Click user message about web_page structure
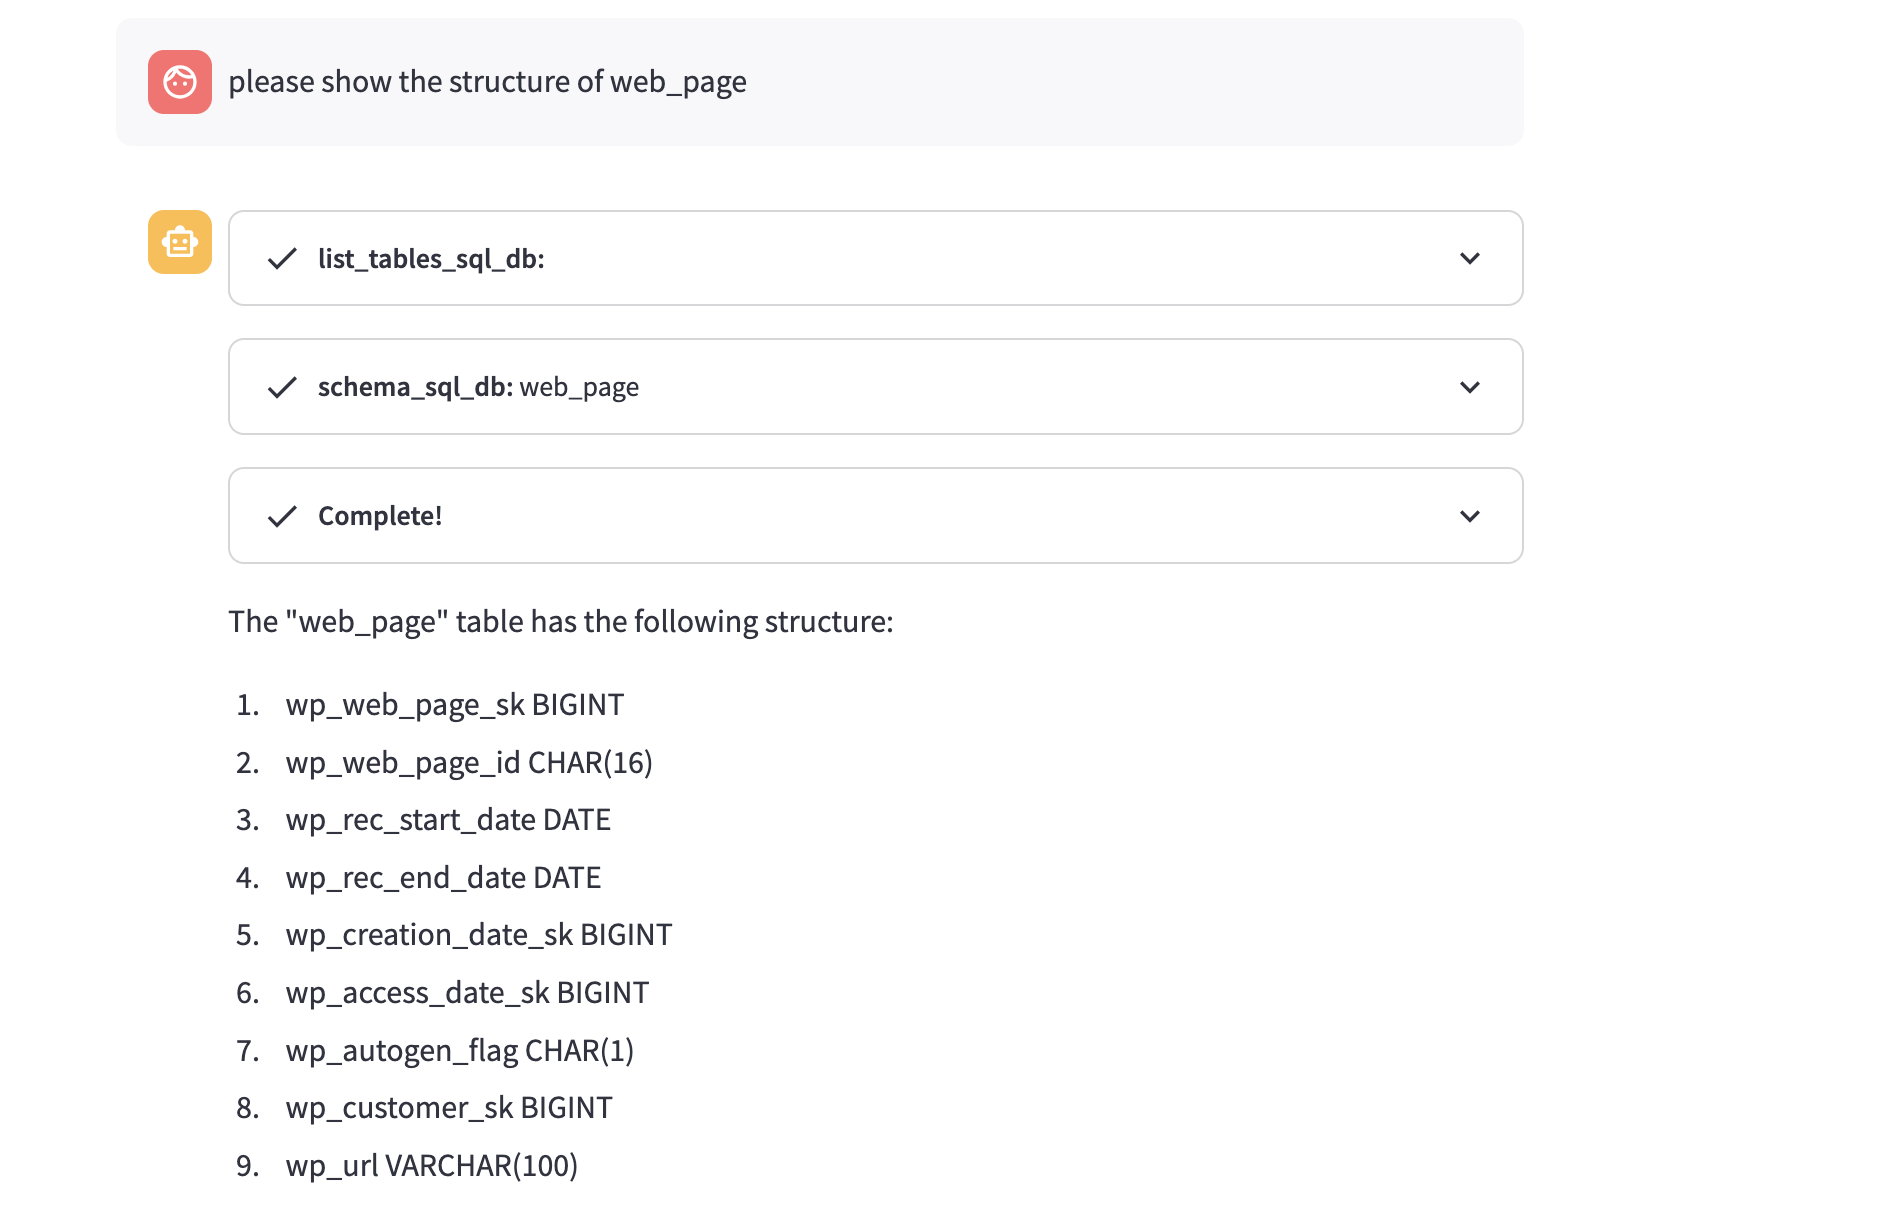This screenshot has height=1208, width=1878. coord(487,82)
